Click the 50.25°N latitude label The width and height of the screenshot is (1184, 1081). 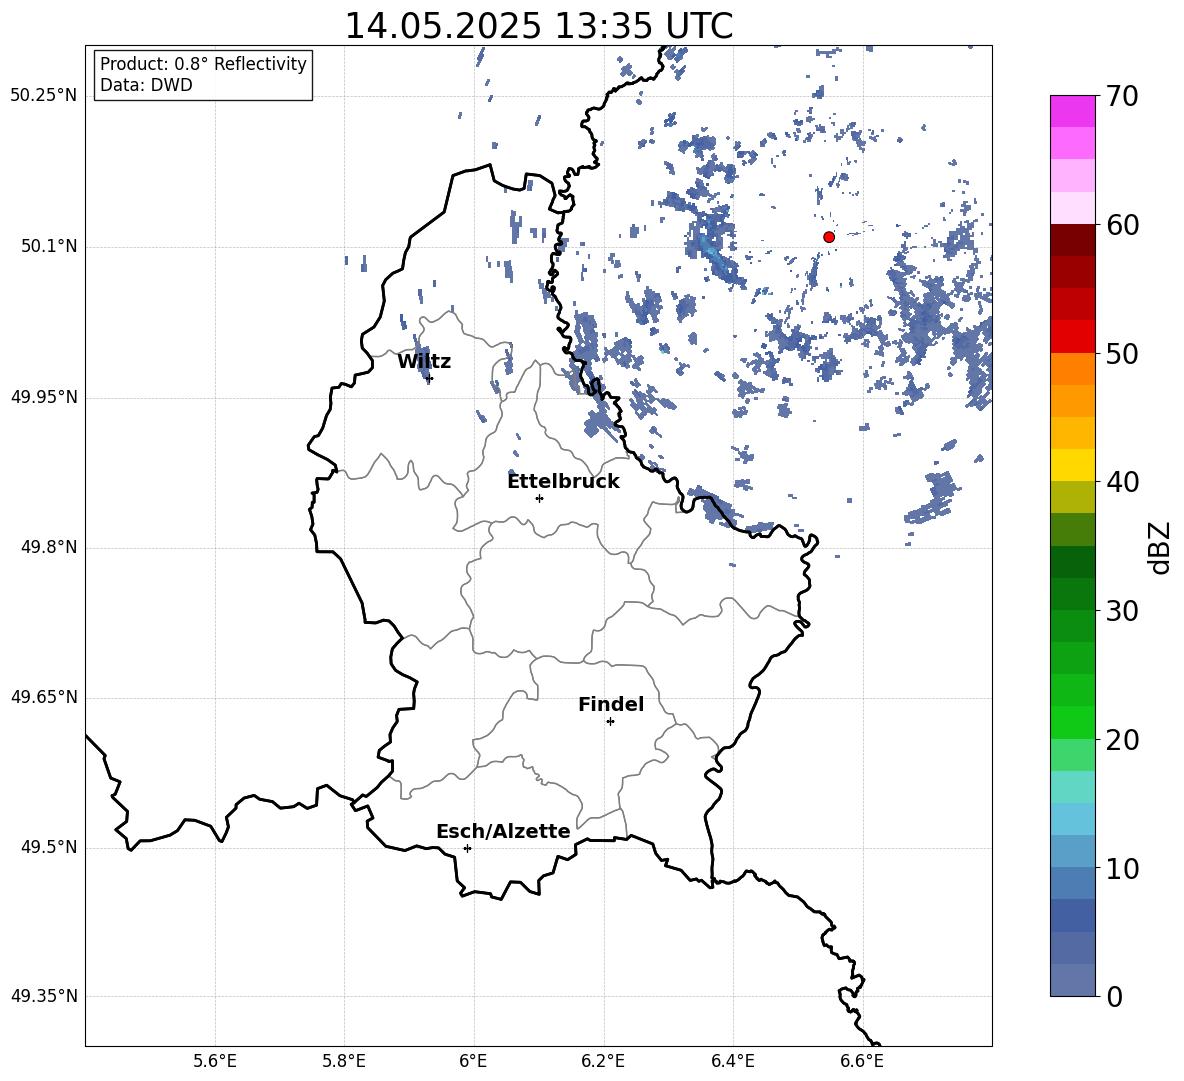pos(44,96)
